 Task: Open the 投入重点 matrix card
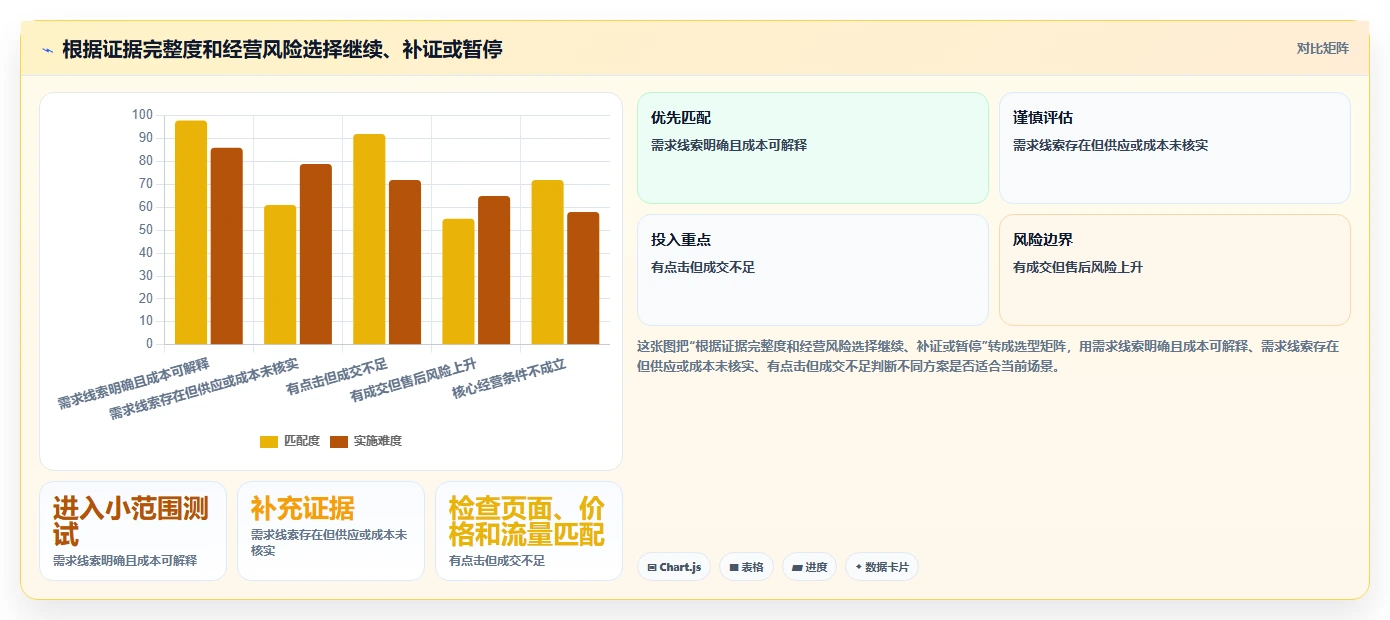(812, 270)
